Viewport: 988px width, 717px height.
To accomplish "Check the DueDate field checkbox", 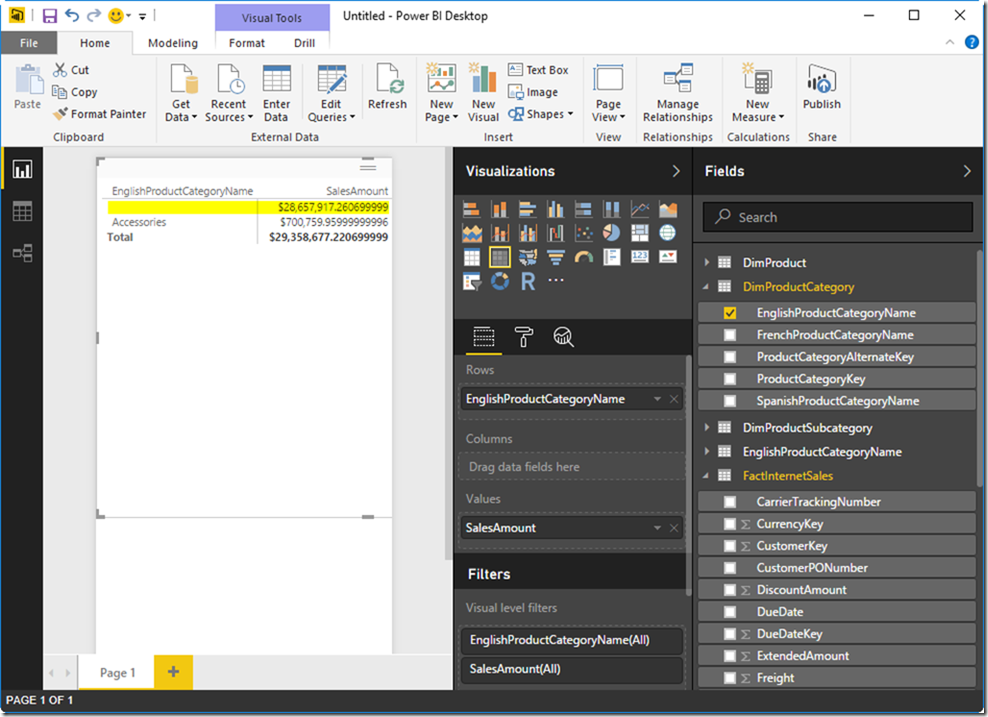I will tap(730, 612).
